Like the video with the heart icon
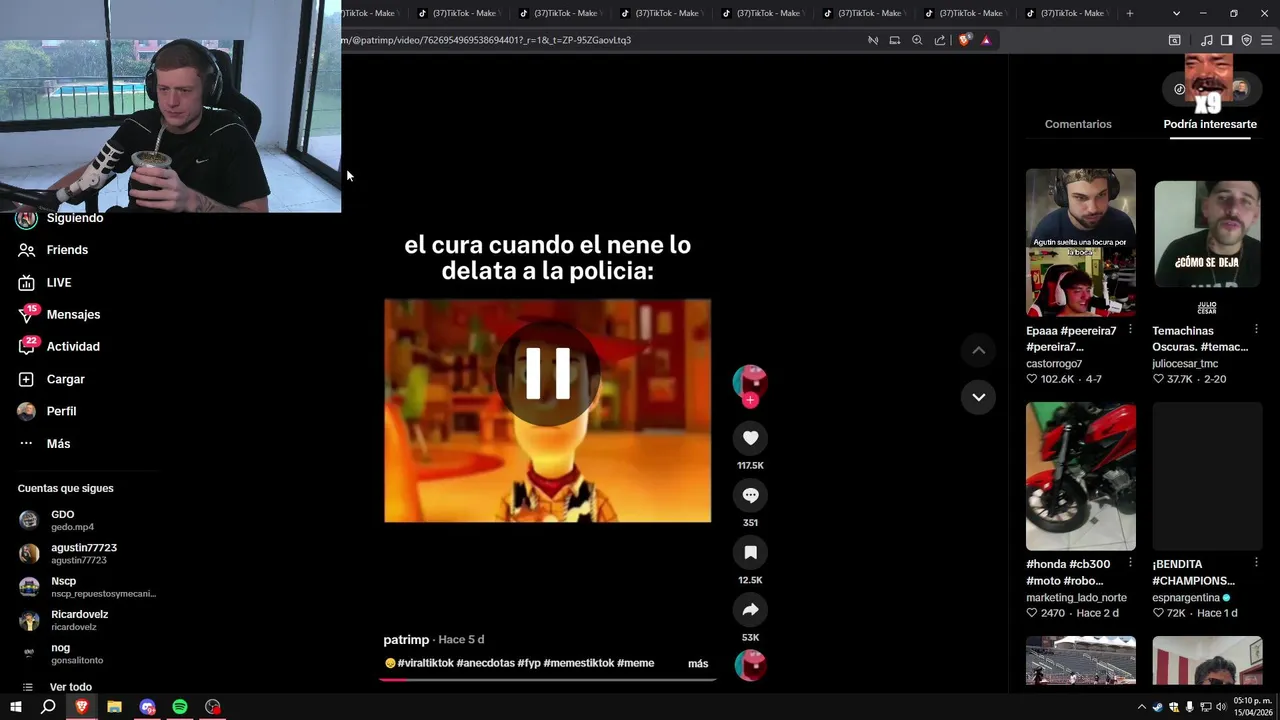This screenshot has height=720, width=1280. pyautogui.click(x=750, y=438)
